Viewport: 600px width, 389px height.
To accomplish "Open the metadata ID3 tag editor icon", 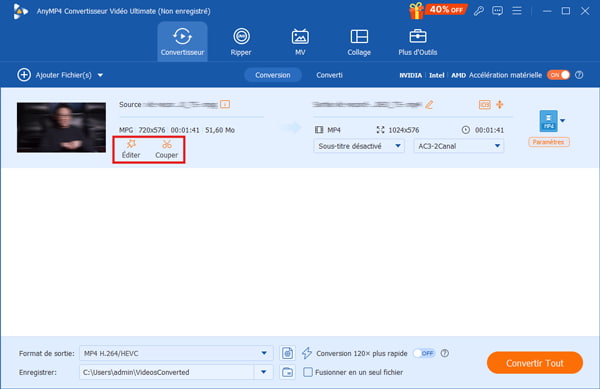I will 484,104.
